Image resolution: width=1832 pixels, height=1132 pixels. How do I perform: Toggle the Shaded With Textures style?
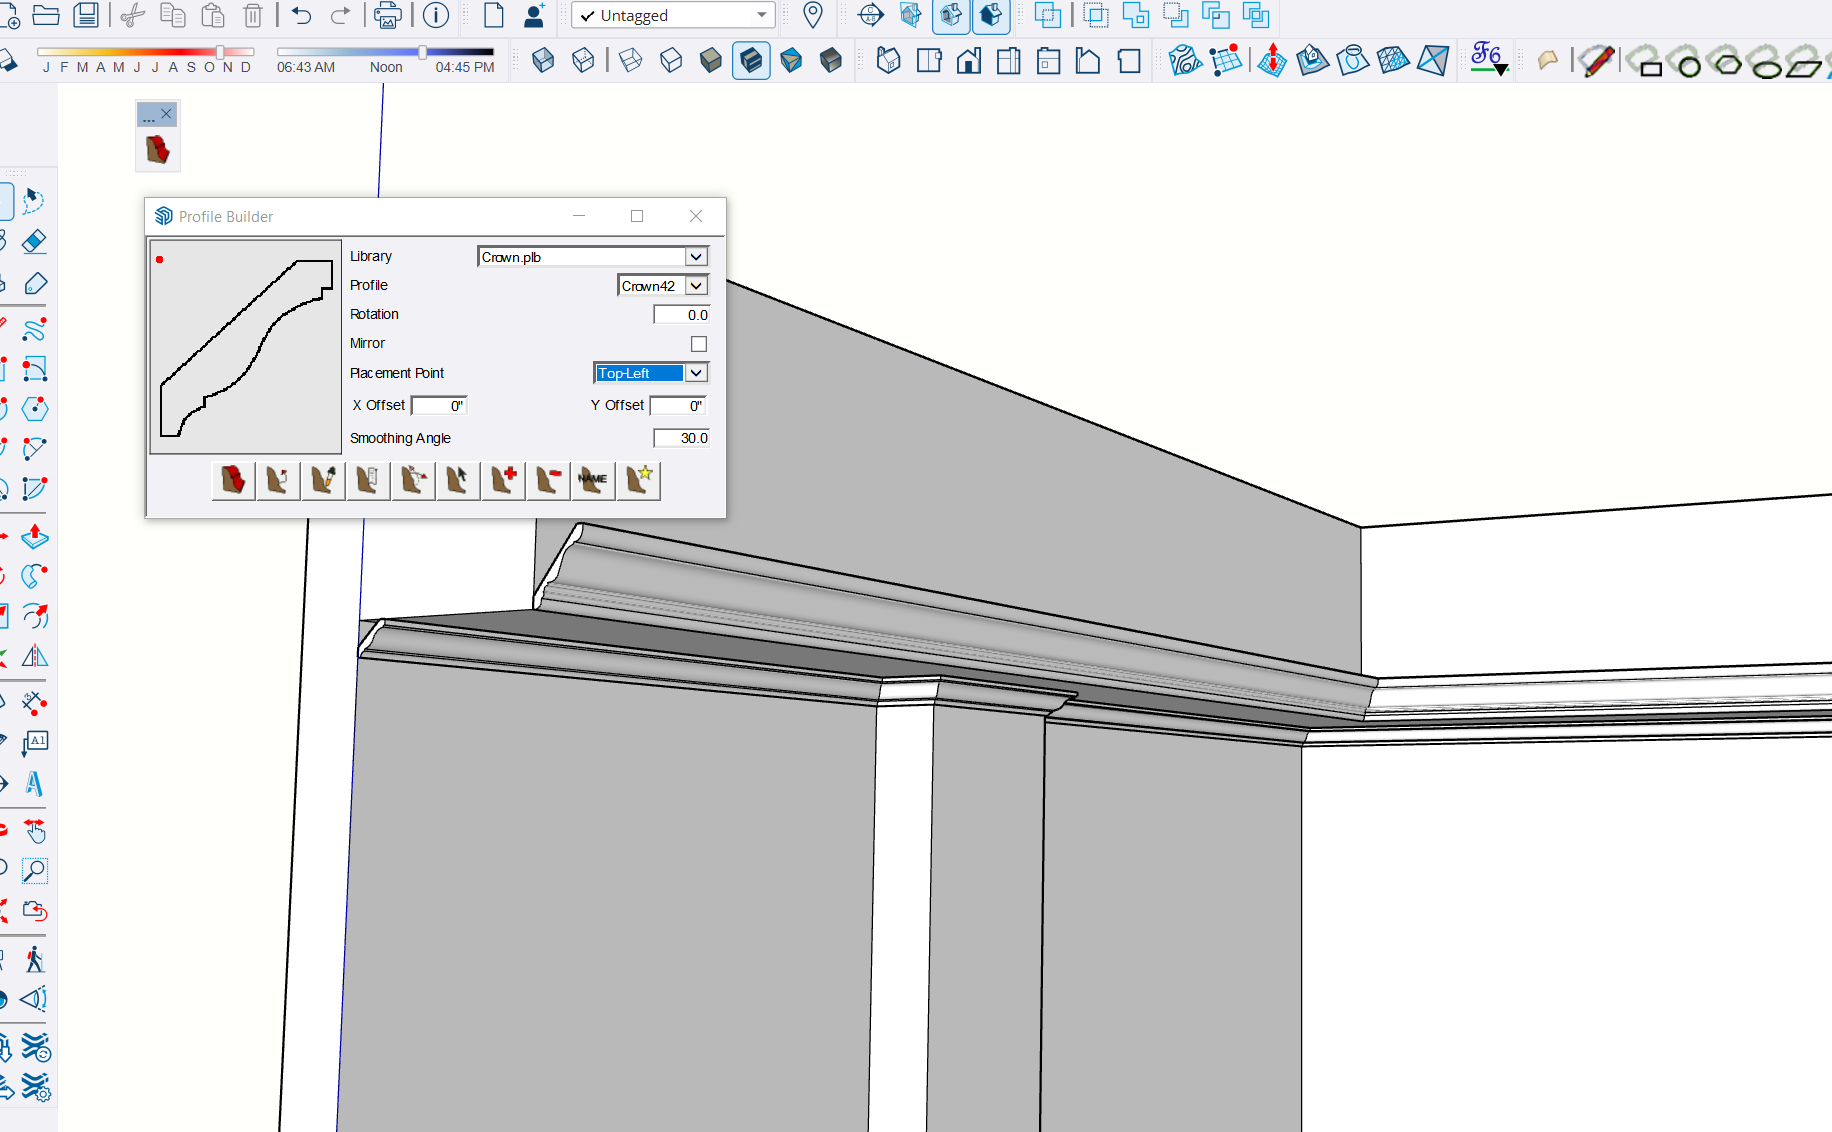pyautogui.click(x=751, y=61)
